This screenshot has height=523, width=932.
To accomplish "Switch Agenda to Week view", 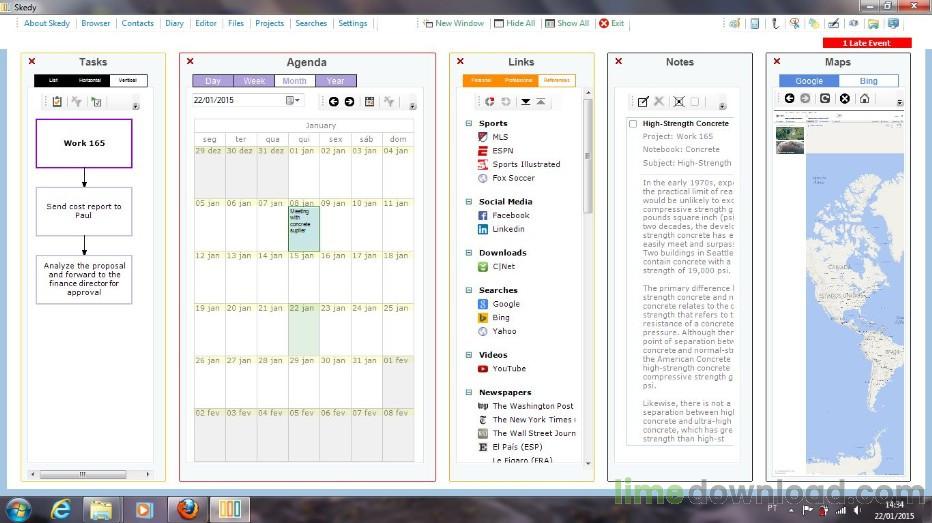I will click(x=254, y=81).
